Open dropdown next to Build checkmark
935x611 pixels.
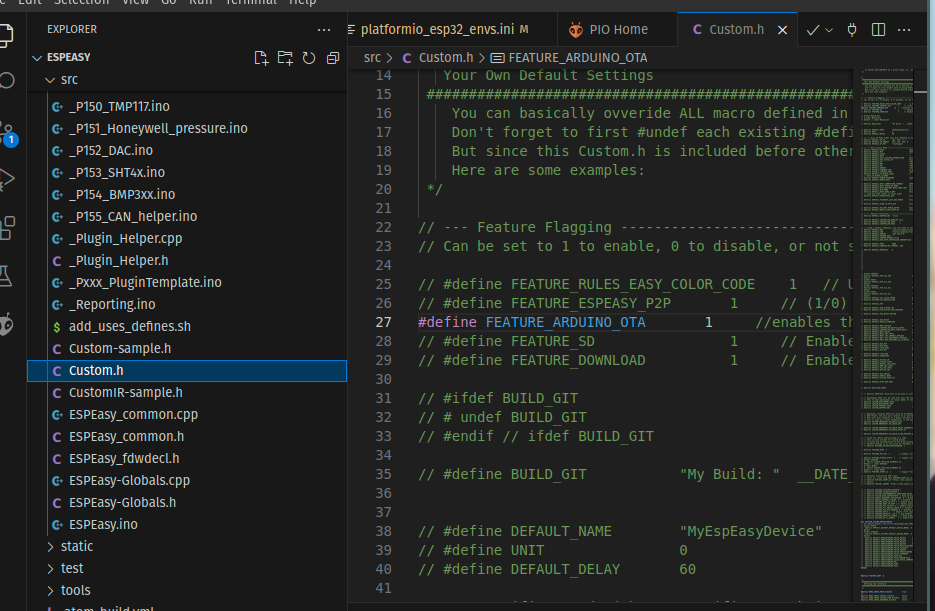829,30
